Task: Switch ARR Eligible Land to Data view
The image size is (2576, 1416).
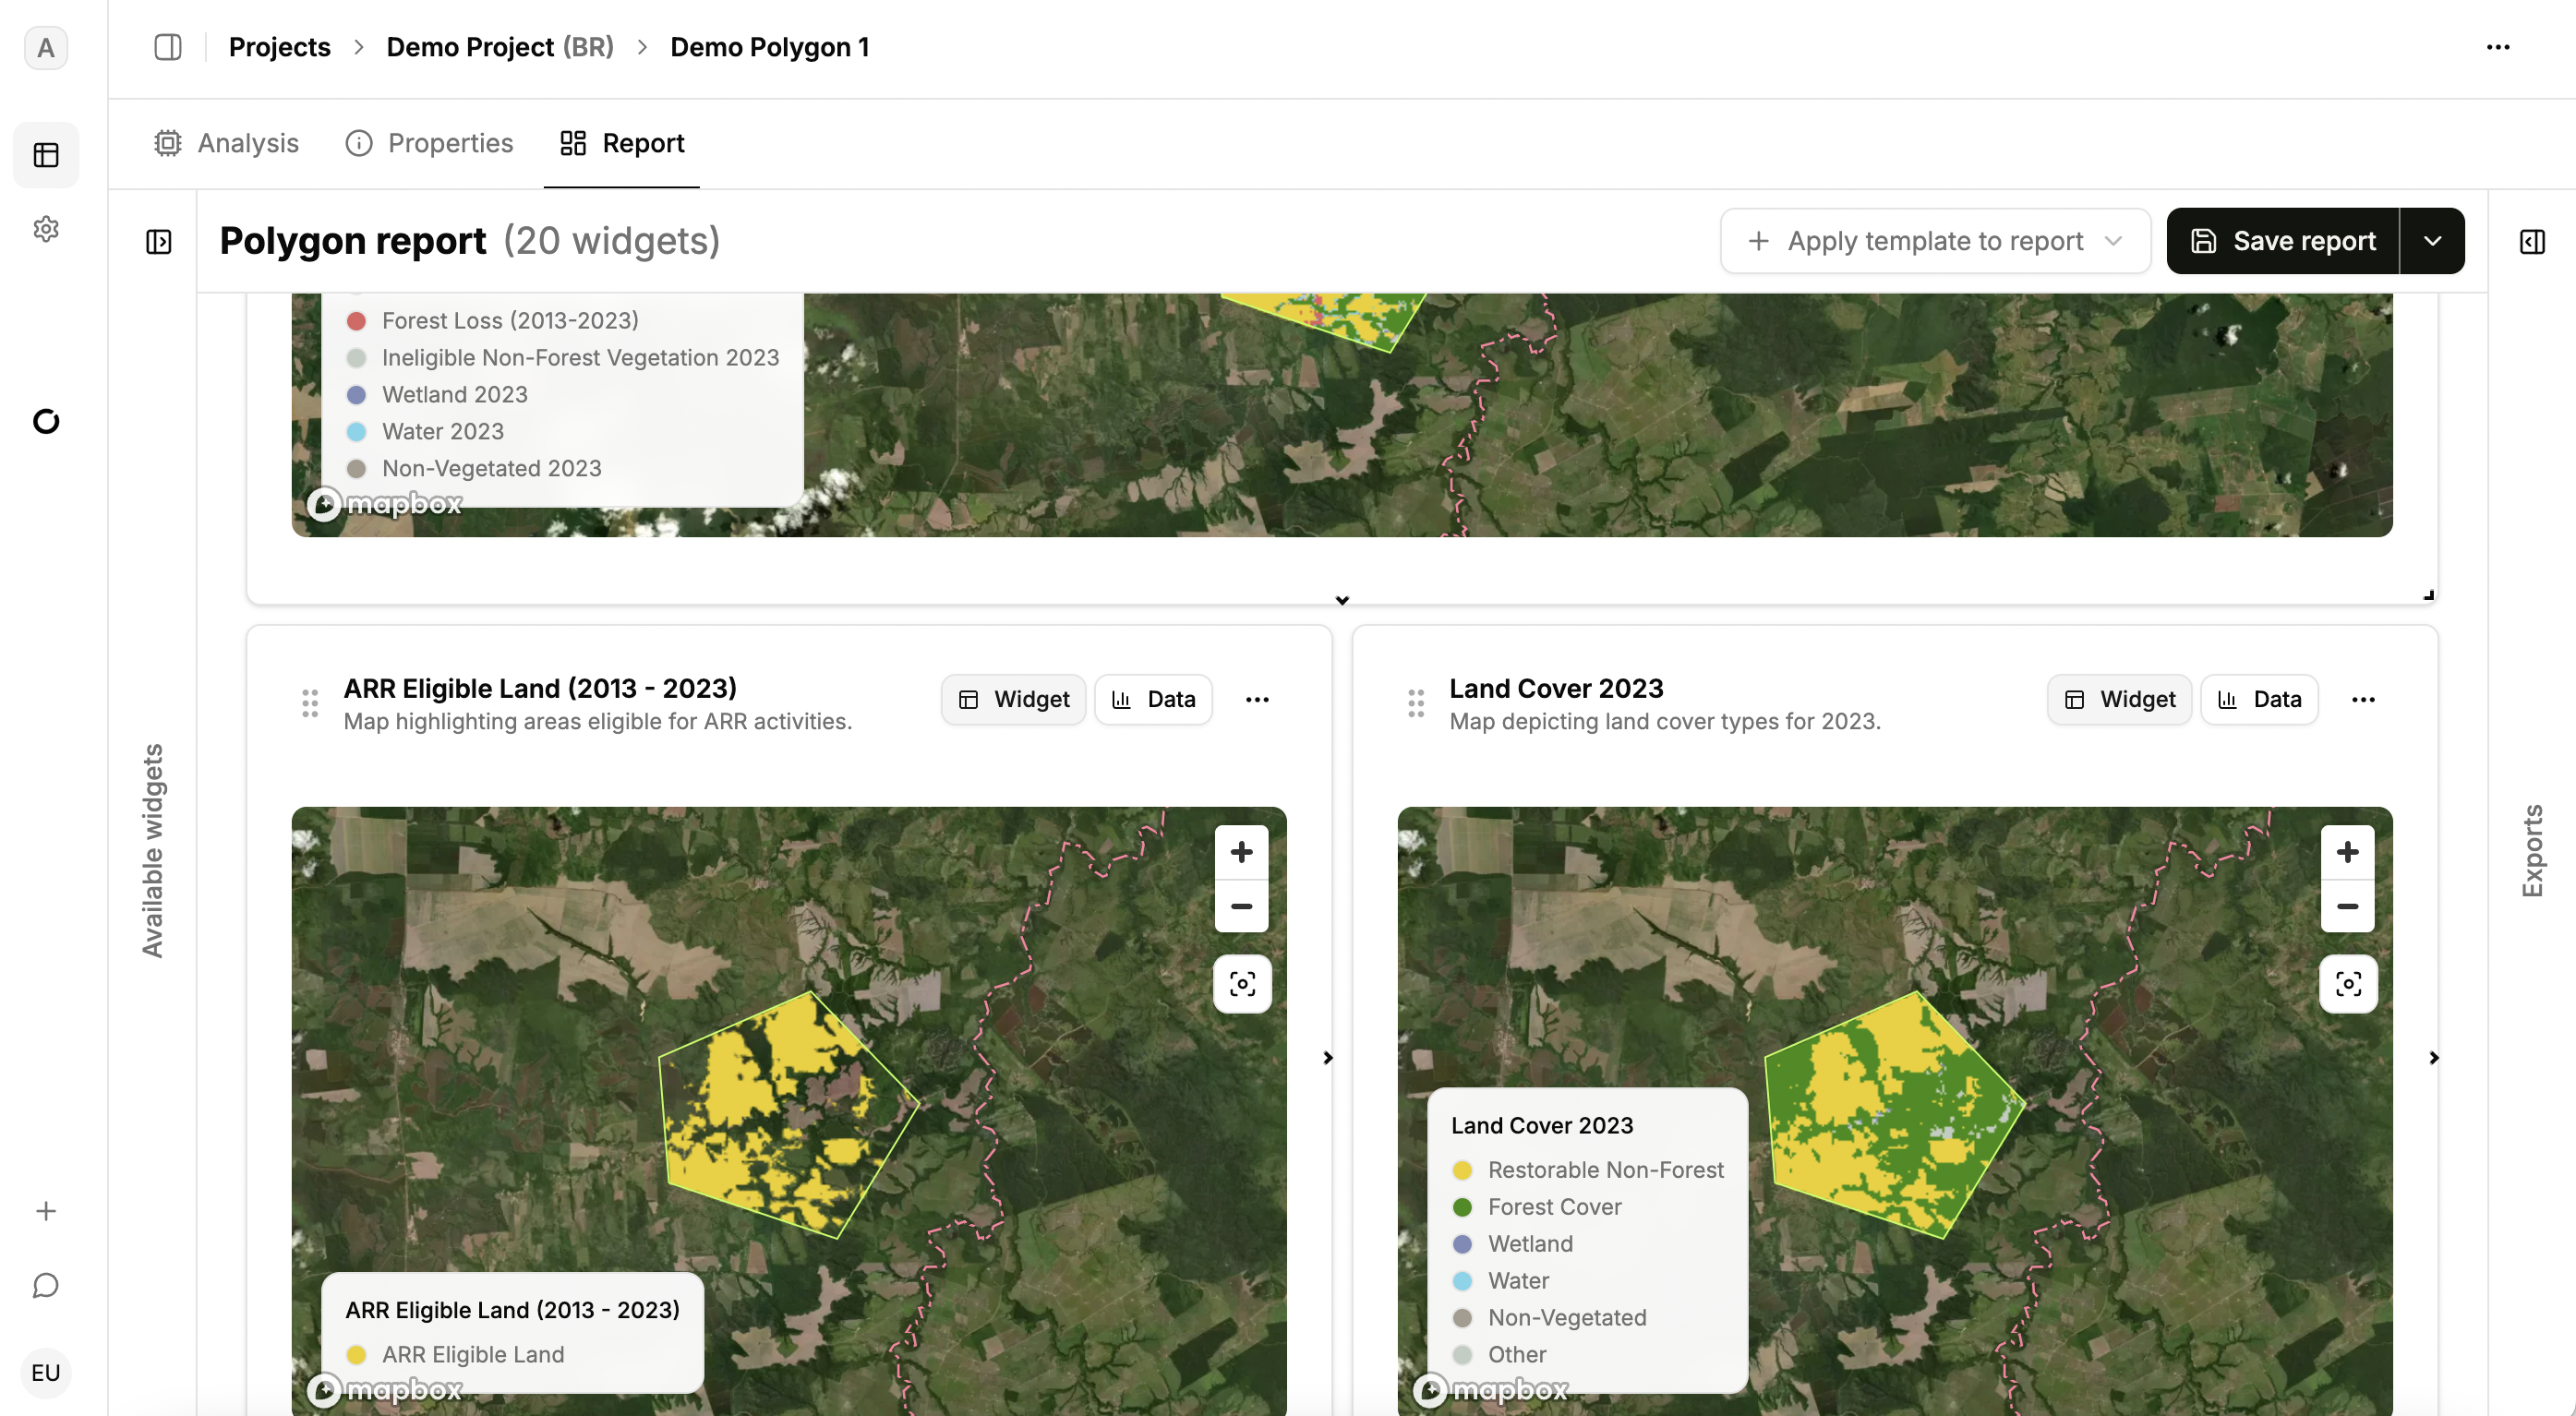Action: pos(1153,699)
